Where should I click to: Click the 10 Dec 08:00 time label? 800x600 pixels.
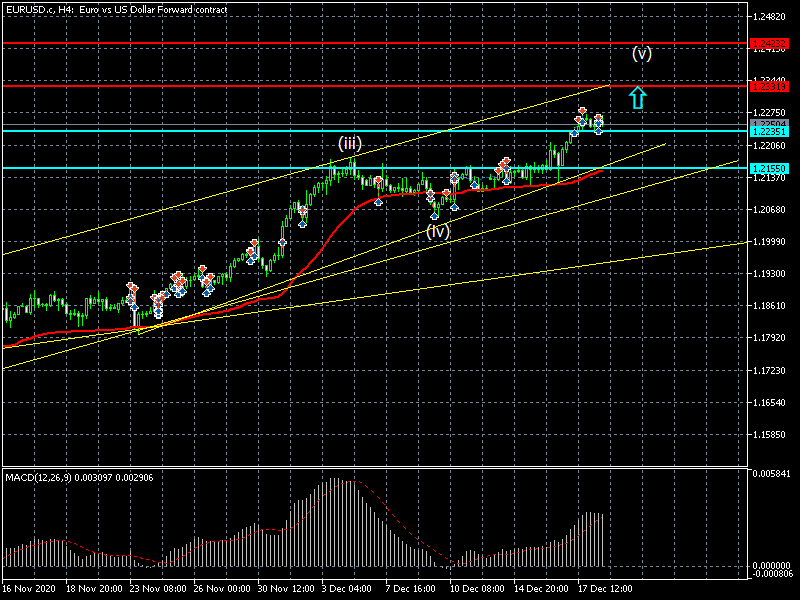point(479,589)
